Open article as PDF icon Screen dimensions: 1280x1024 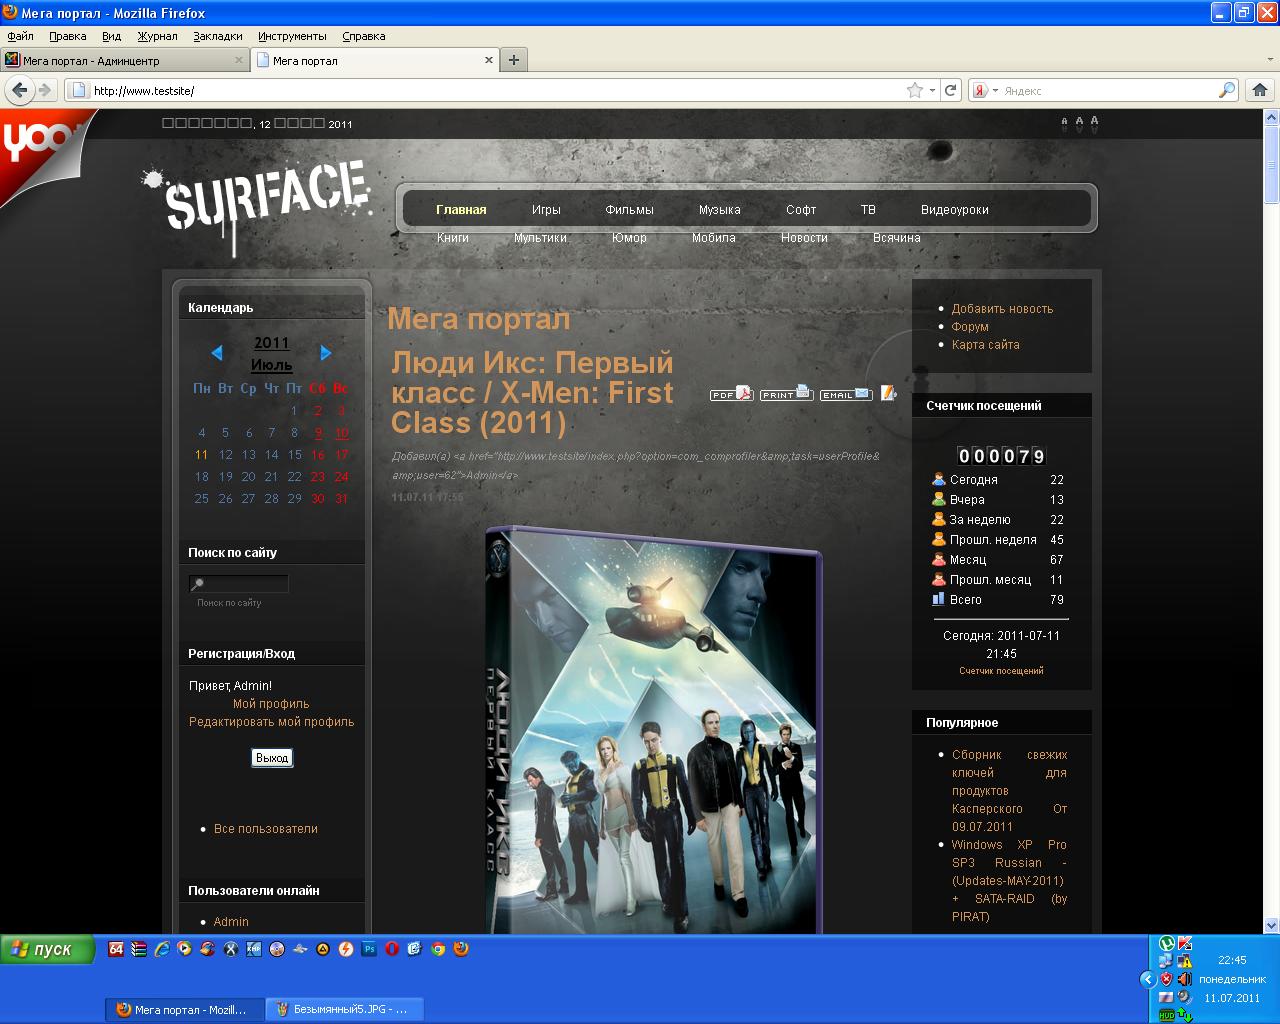[731, 393]
